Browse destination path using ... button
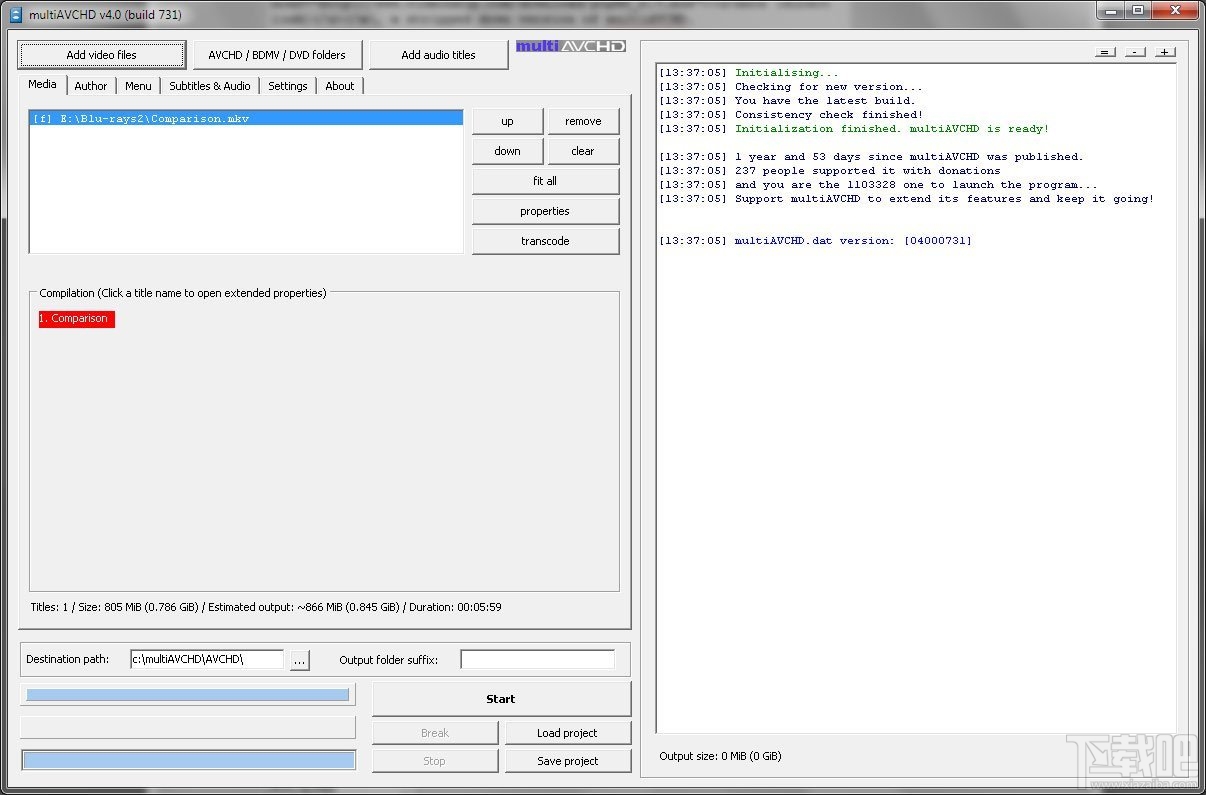 299,659
